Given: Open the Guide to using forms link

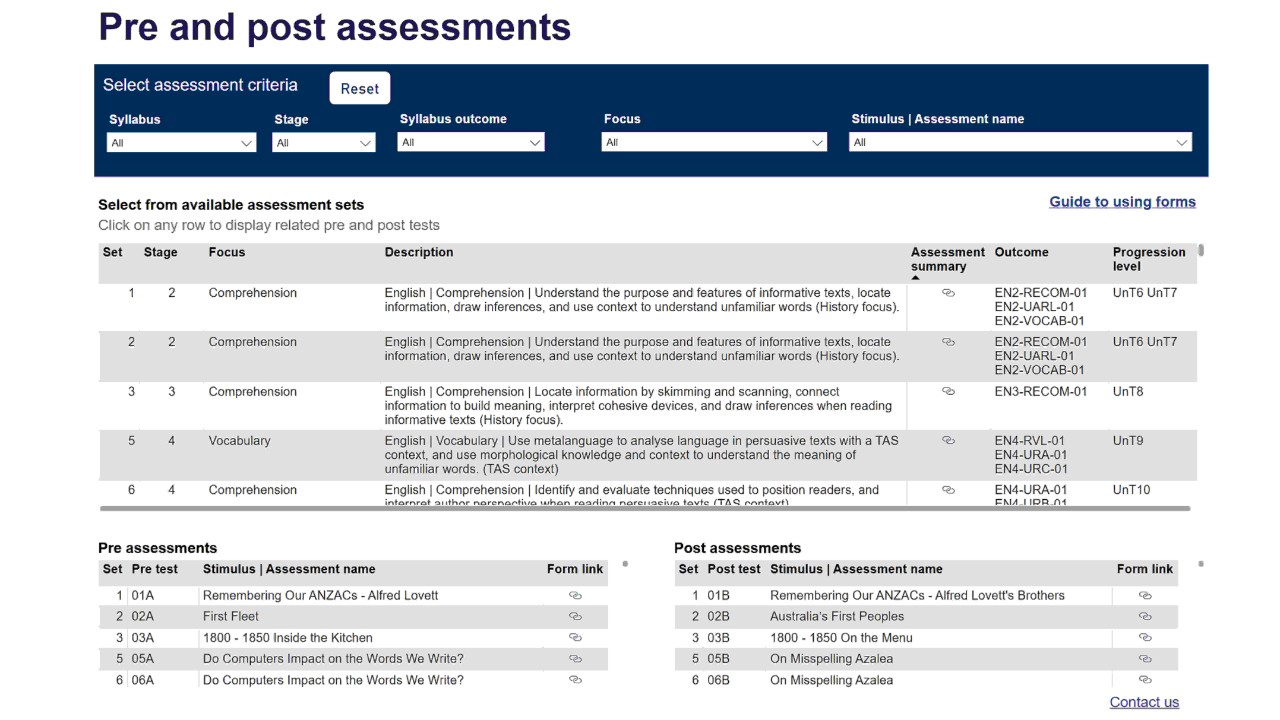Looking at the screenshot, I should (x=1122, y=202).
